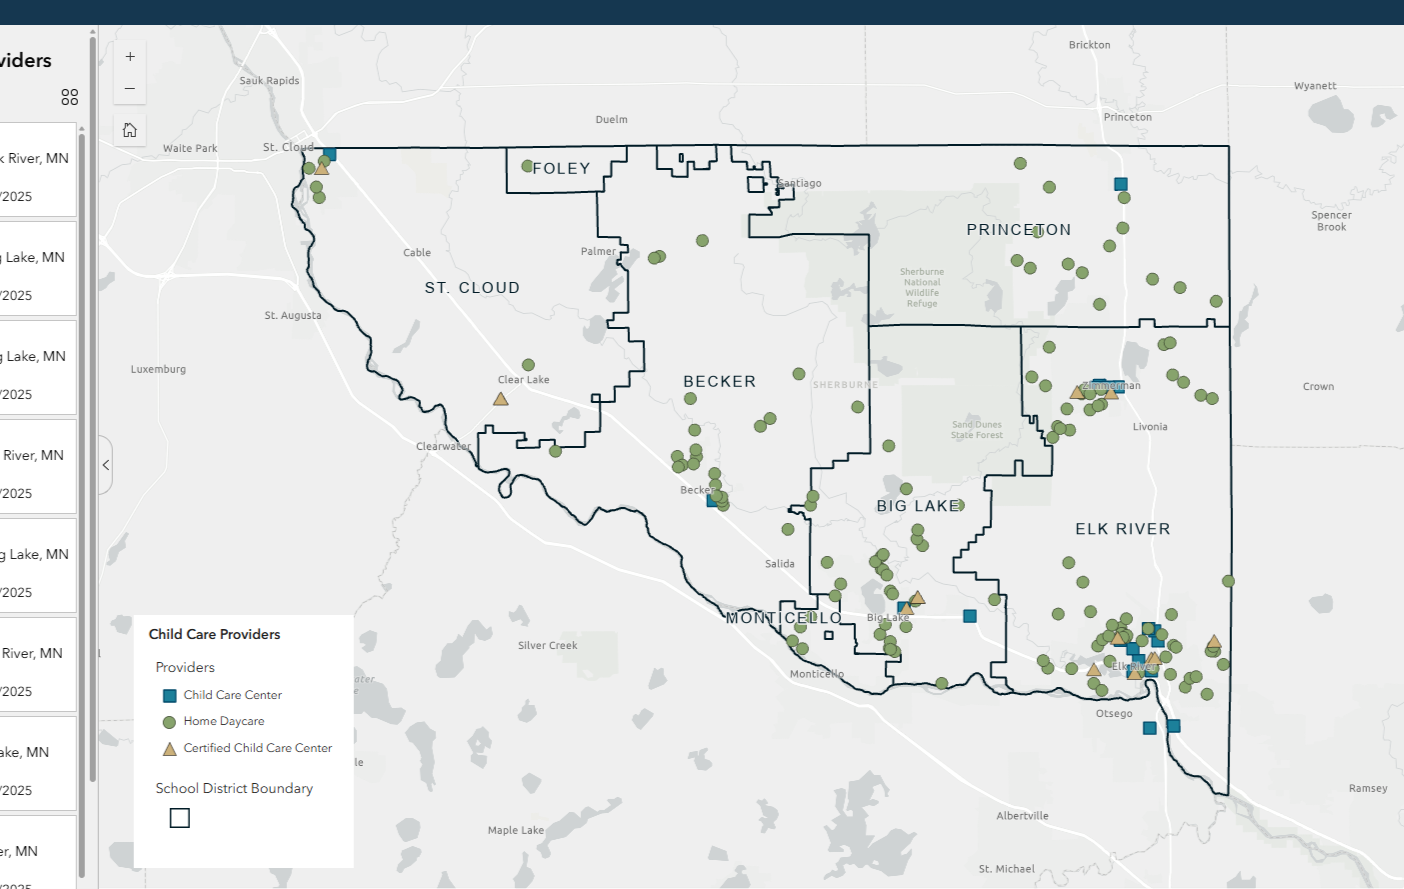Screen dimensions: 1404x889
Task: Select the blue square marker at Zimmerman
Action: [x=1120, y=385]
